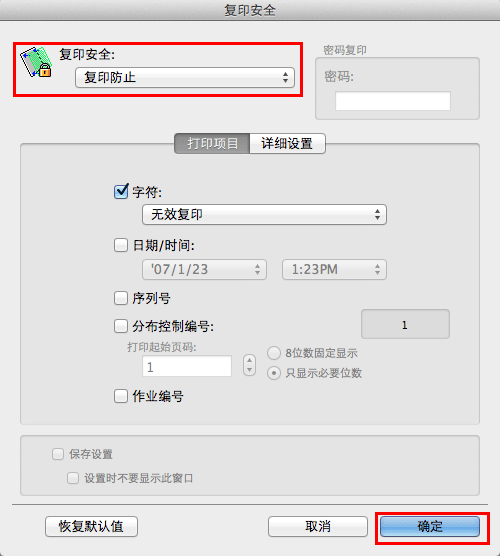
Task: Increment the starting page number stepper
Action: [249, 361]
